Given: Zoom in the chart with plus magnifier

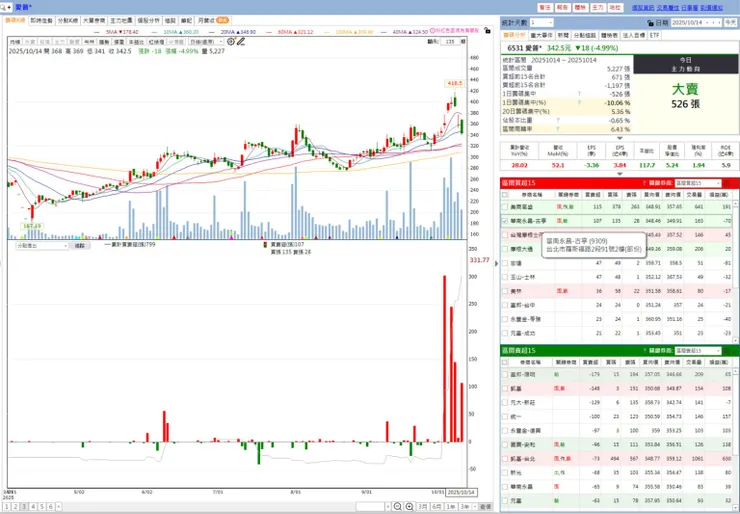Looking at the screenshot, I should (409, 506).
